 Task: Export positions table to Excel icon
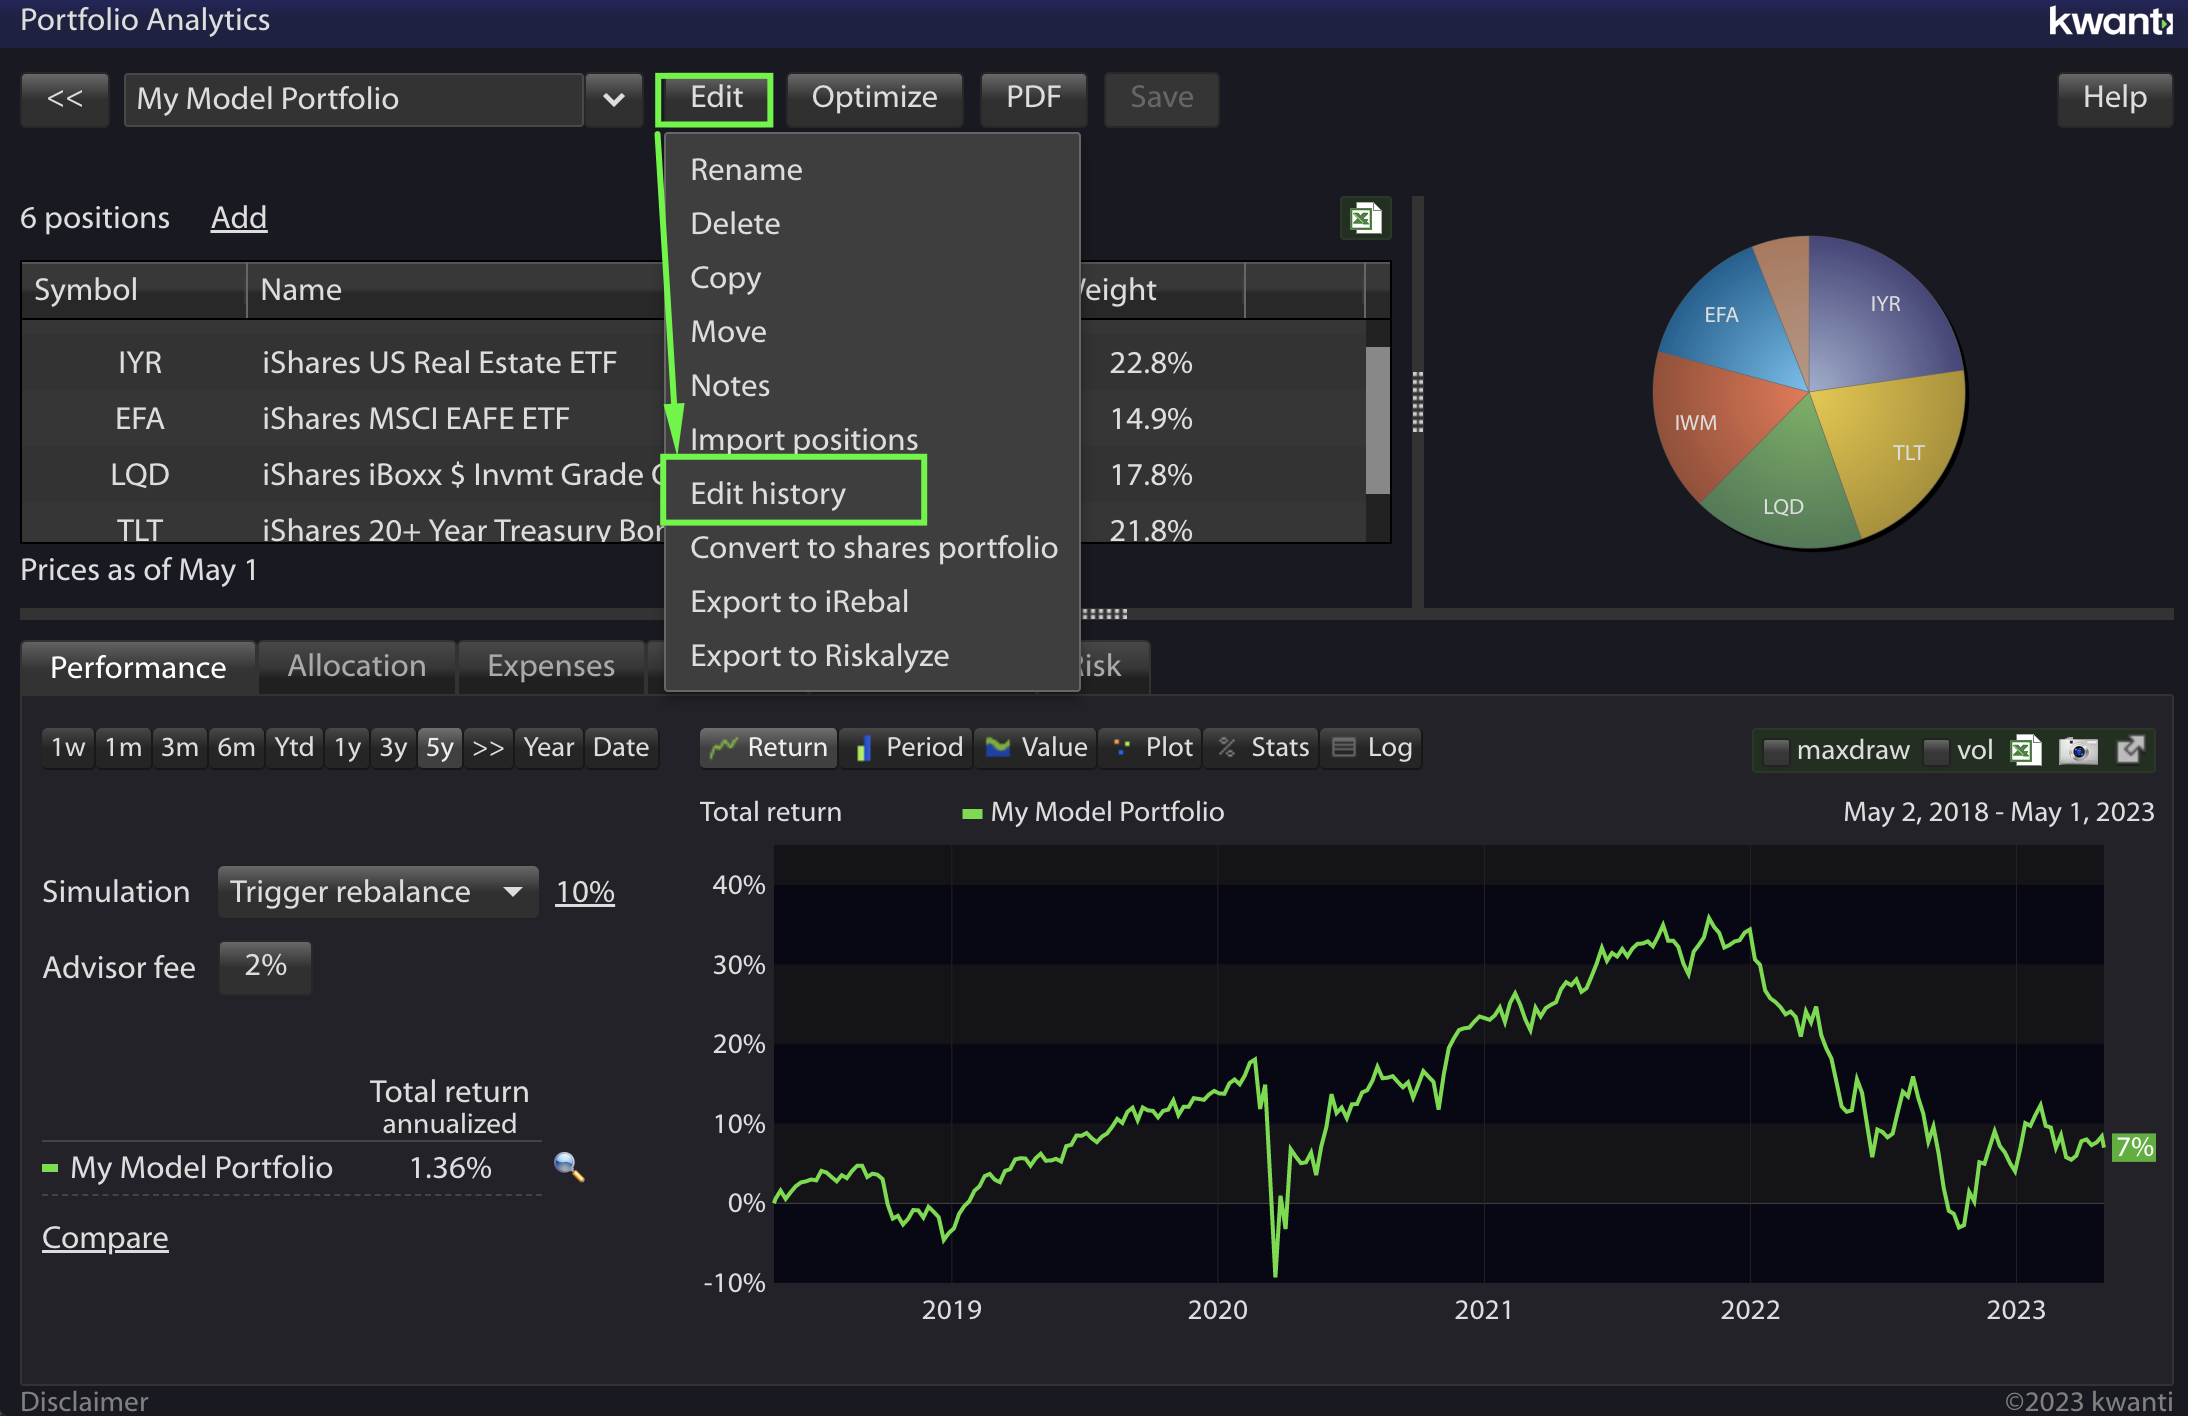point(1365,217)
